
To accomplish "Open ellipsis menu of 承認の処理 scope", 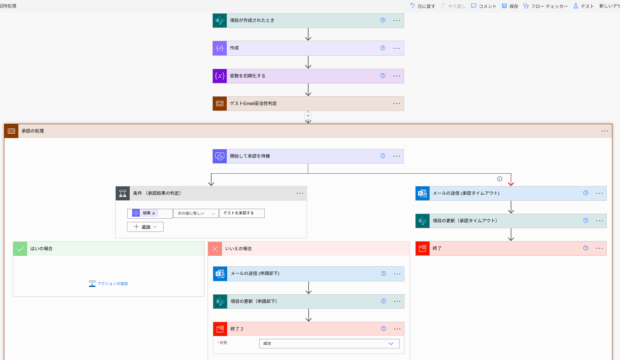I will click(605, 131).
